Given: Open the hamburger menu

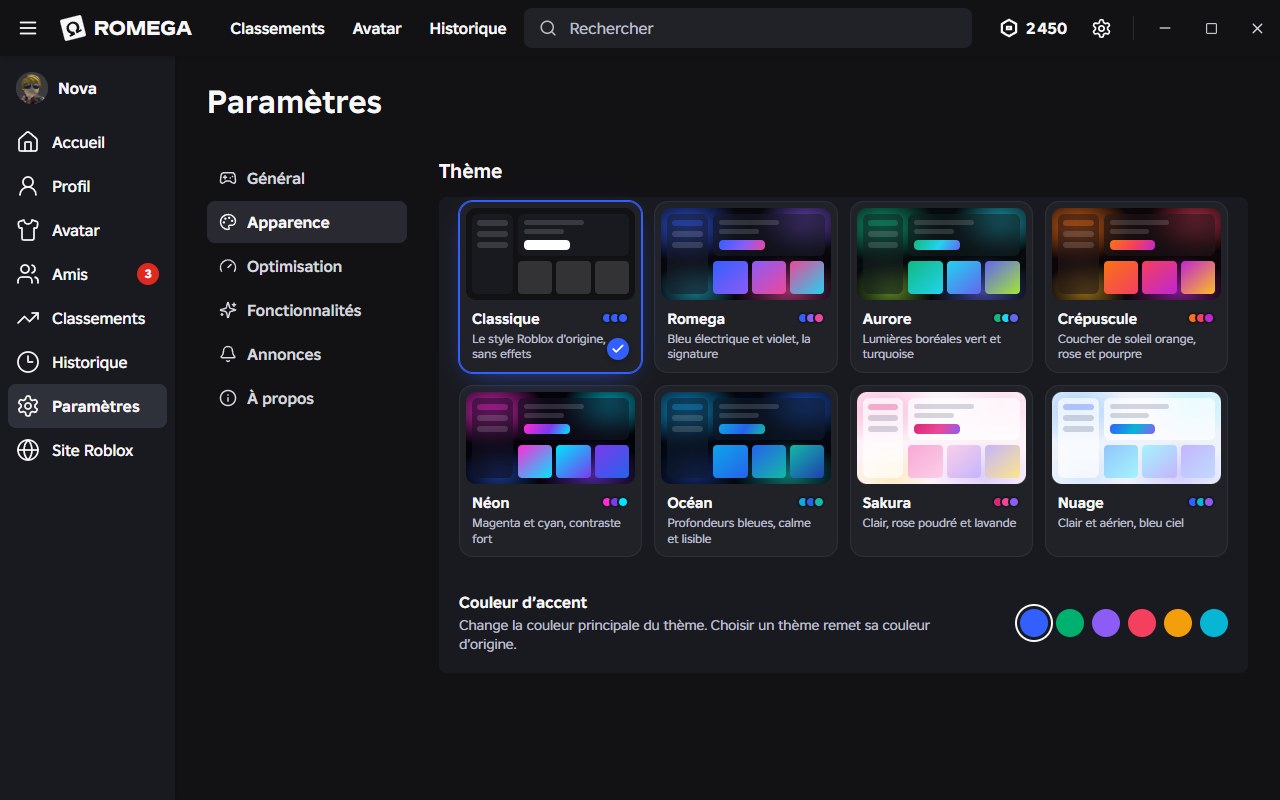Looking at the screenshot, I should (x=28, y=28).
